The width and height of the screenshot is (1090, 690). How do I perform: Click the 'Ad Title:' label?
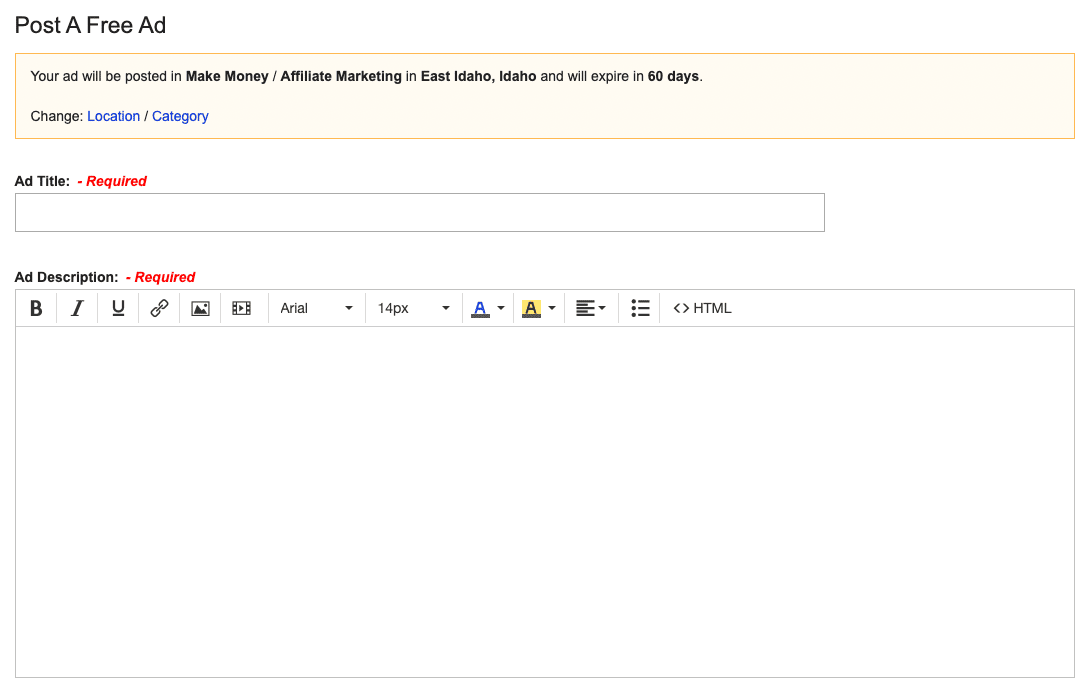tap(42, 181)
